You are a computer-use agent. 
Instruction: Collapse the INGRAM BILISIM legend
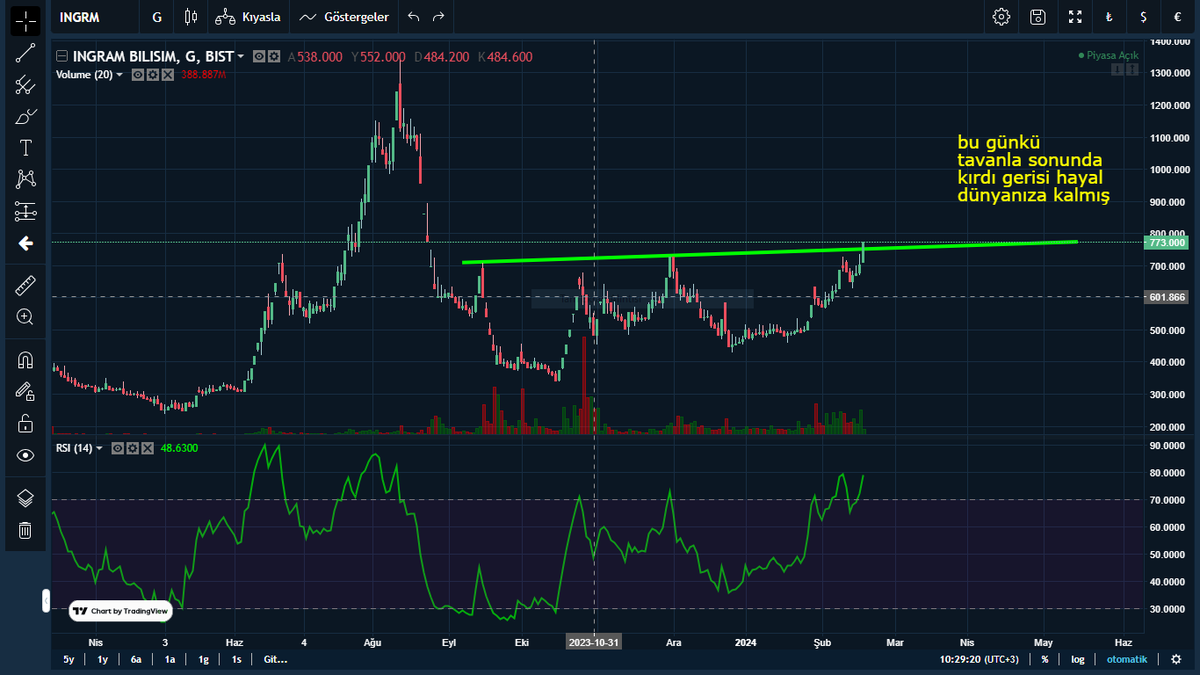tap(62, 57)
